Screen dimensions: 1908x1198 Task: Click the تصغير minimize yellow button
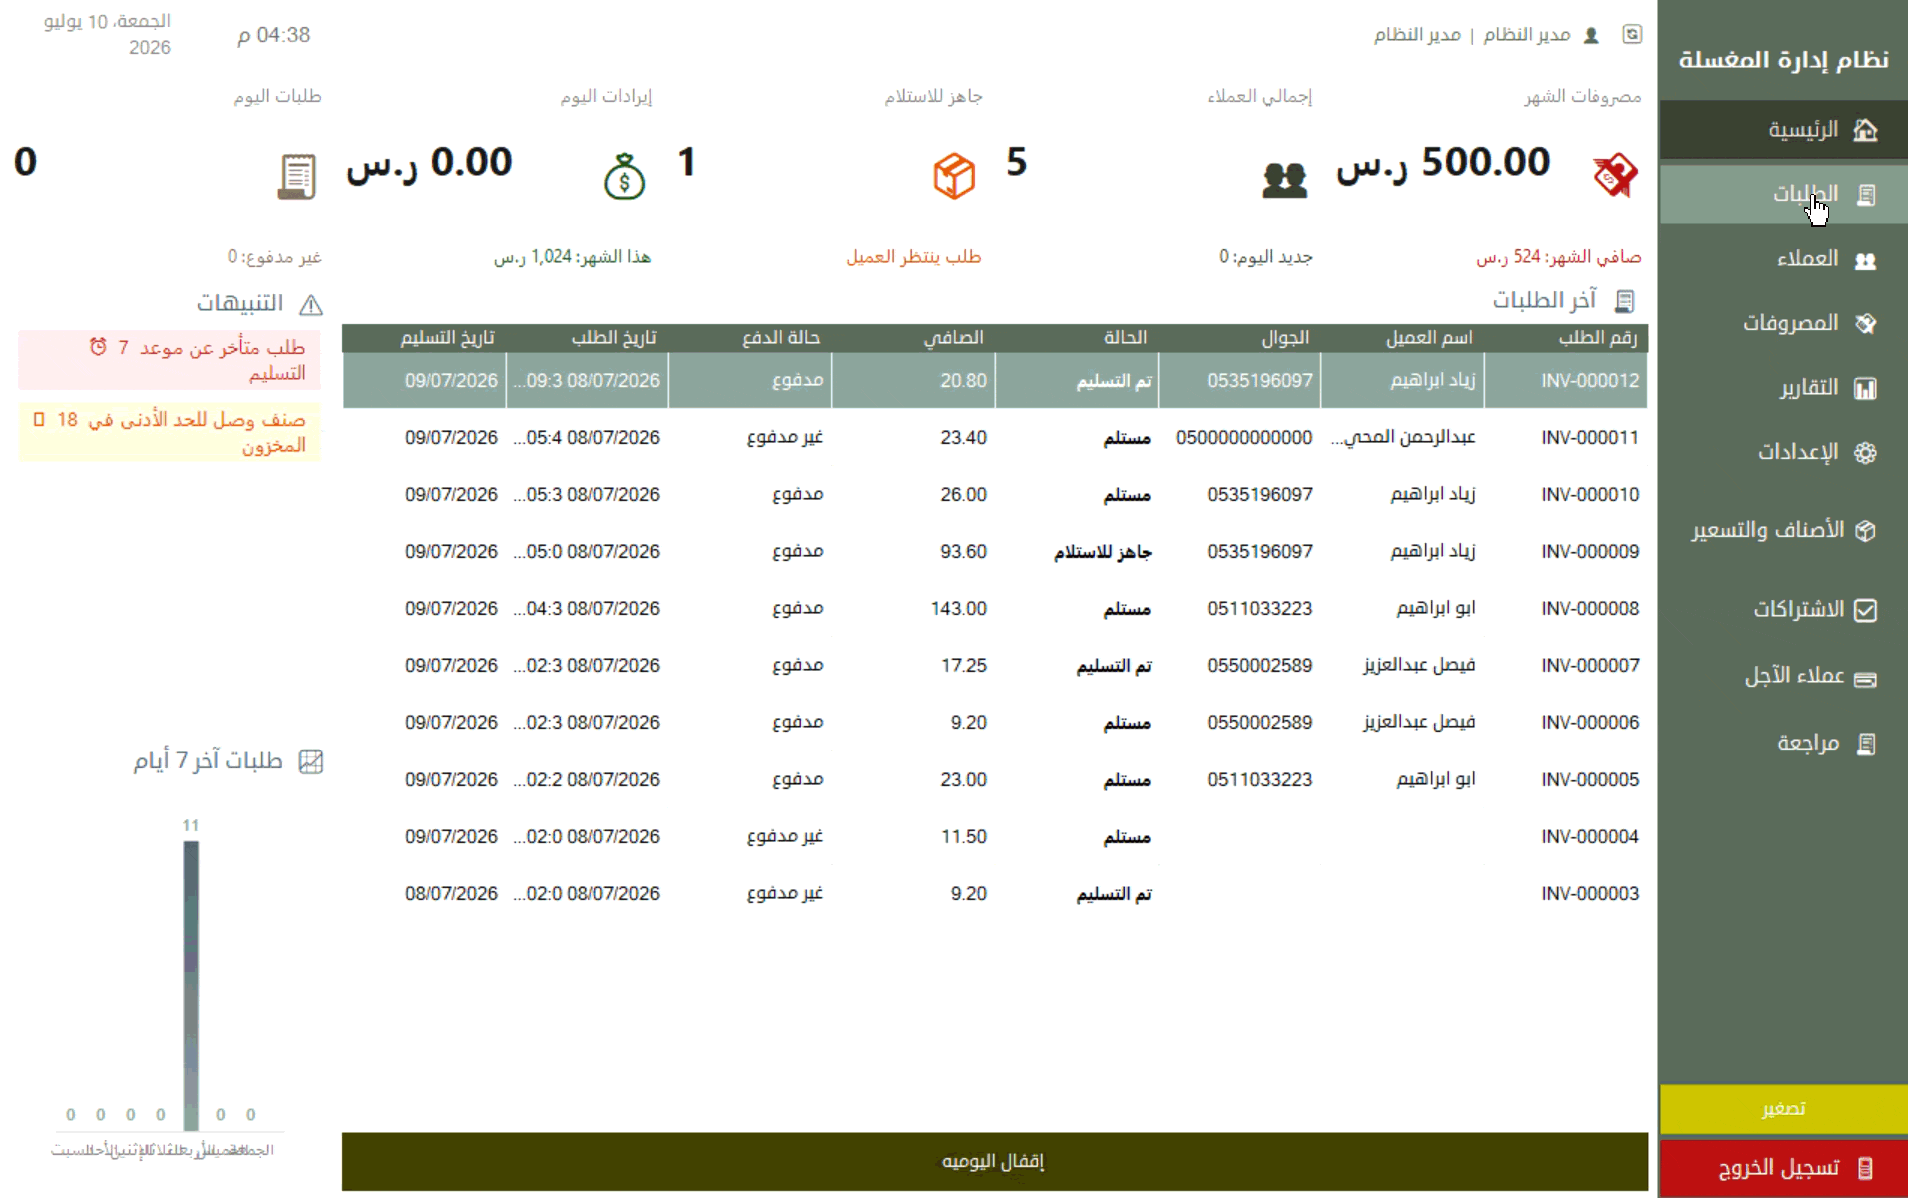click(1783, 1109)
